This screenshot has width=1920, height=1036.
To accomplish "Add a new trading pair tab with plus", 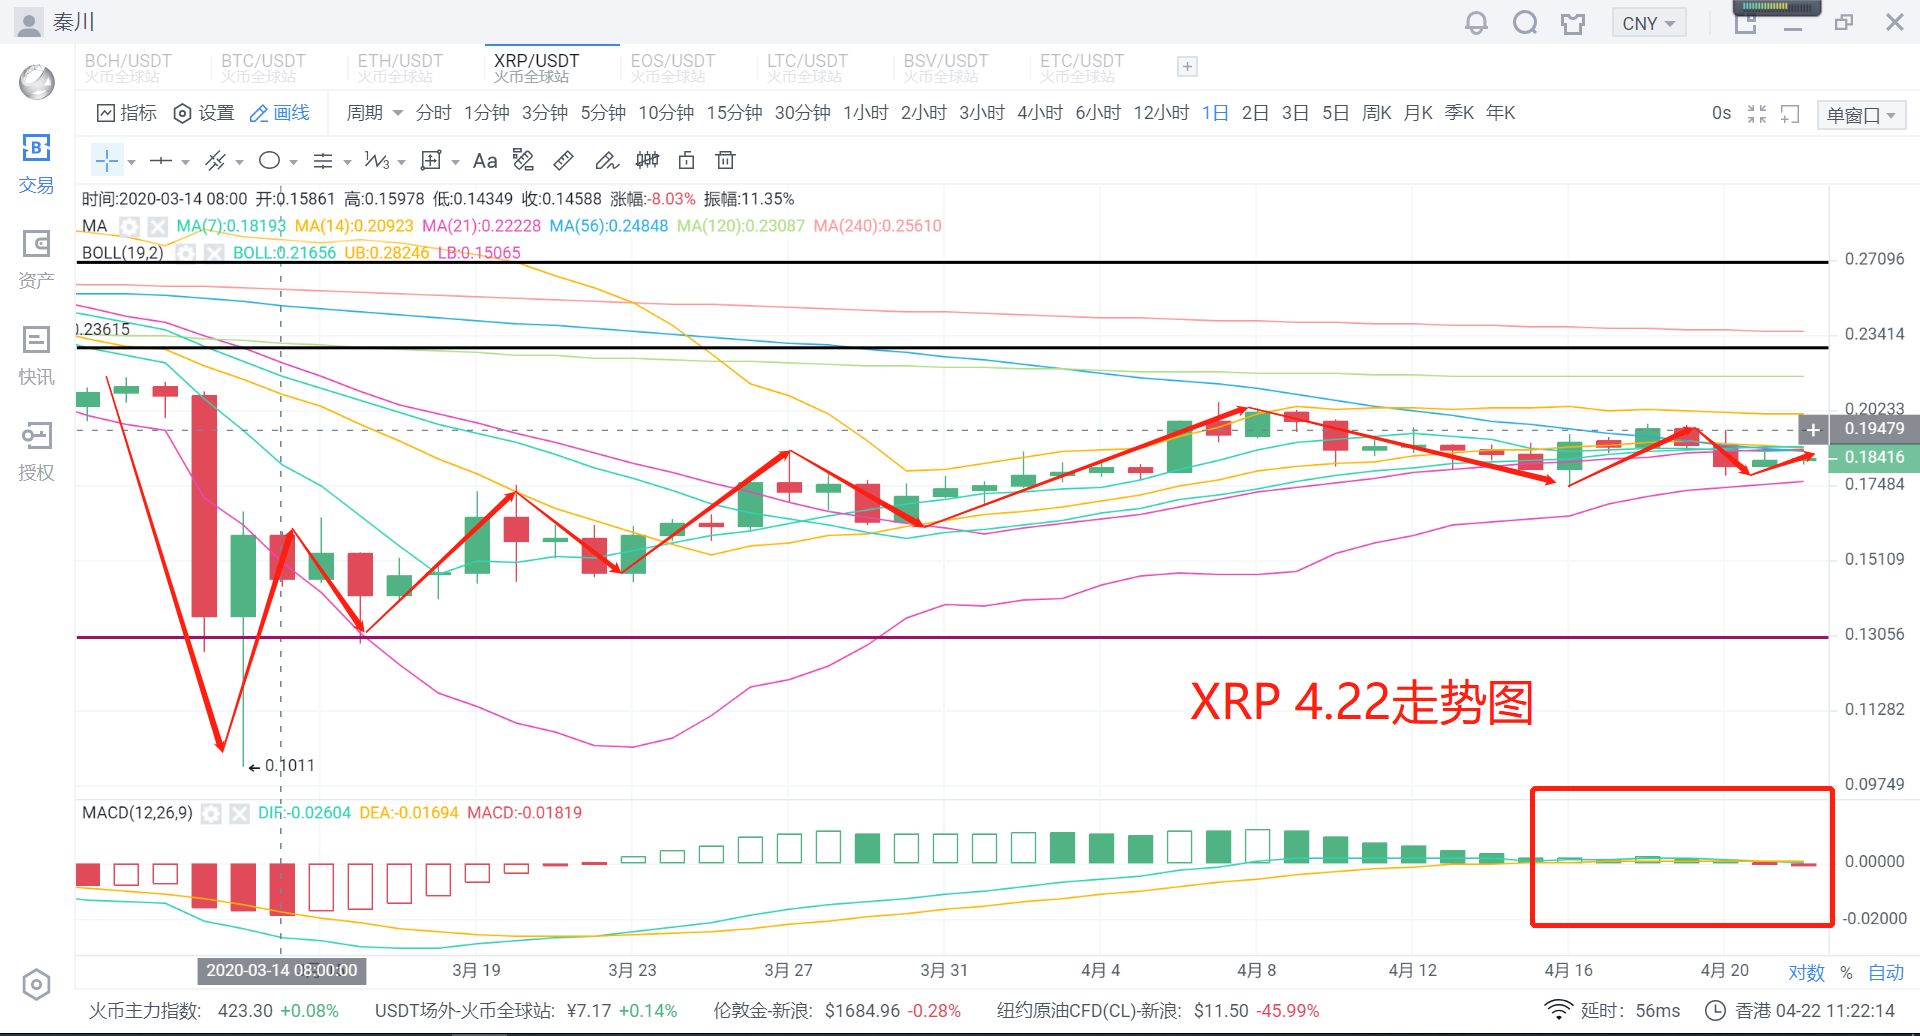I will [1187, 67].
